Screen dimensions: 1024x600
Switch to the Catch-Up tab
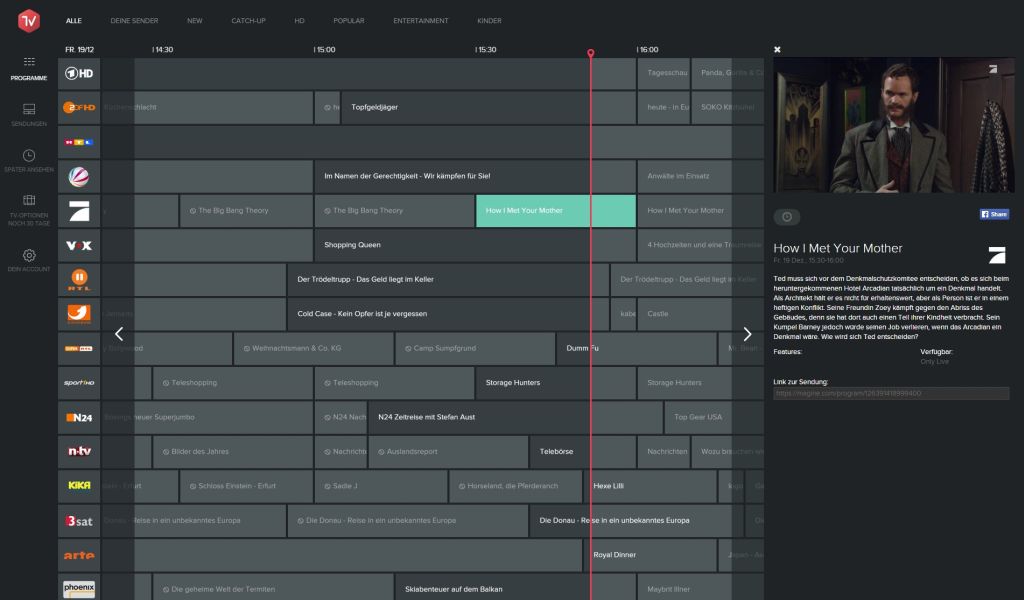pos(248,21)
